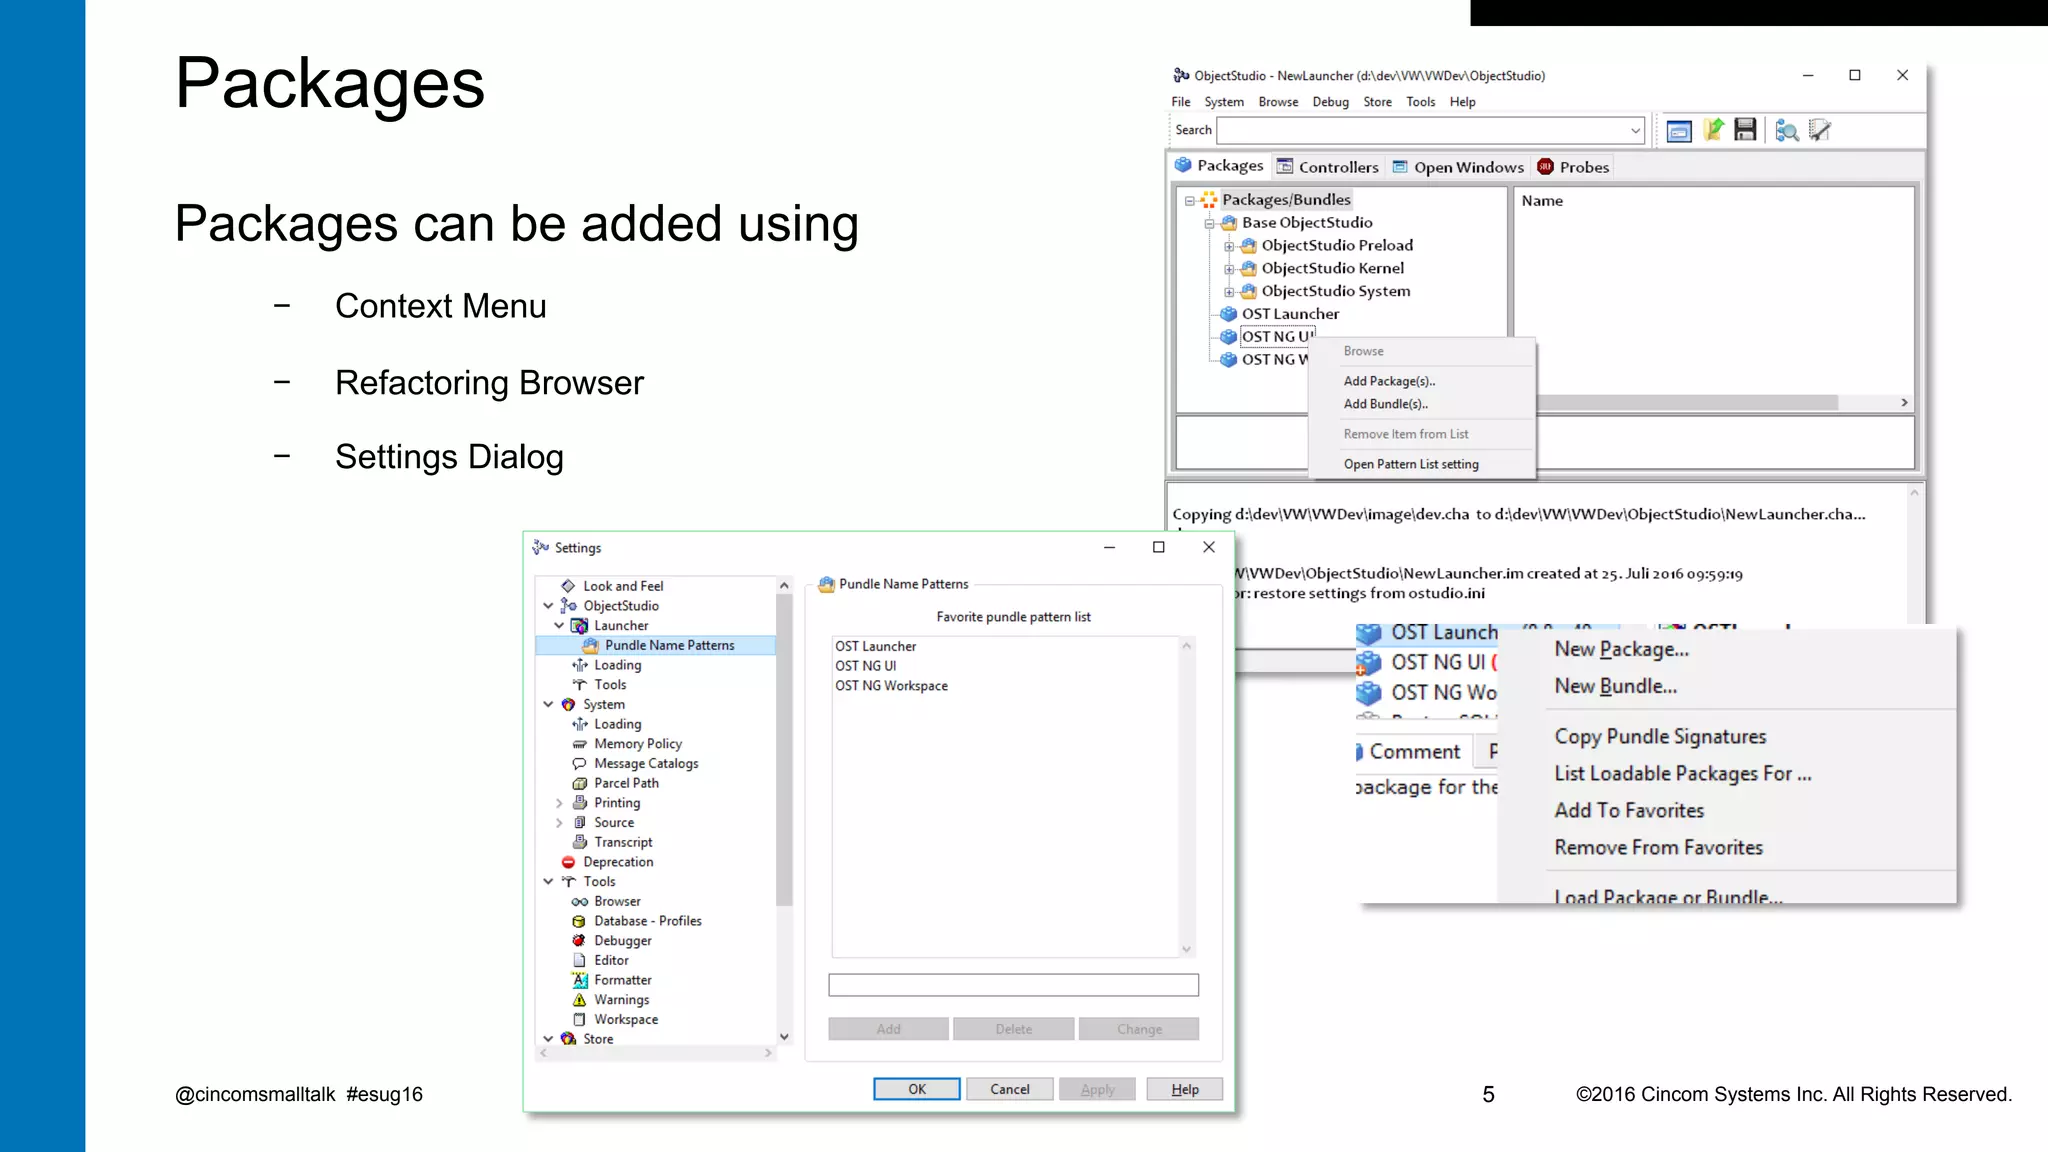The width and height of the screenshot is (2048, 1152).
Task: Click the Workspace icon in Settings tree
Action: (x=579, y=1020)
